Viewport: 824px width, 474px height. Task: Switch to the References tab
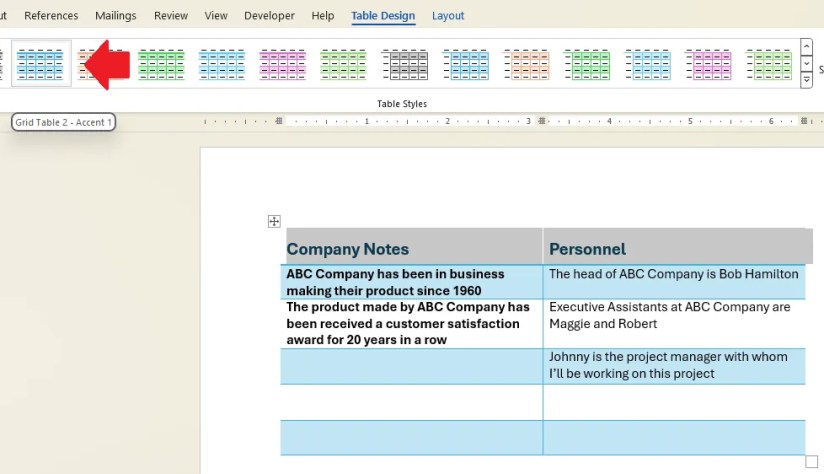[x=51, y=16]
